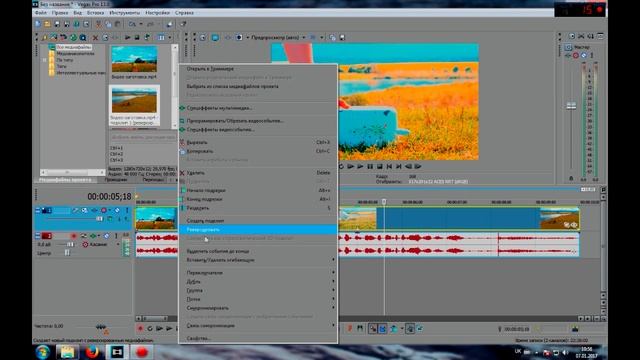Click the preview Pause button
This screenshot has width=640, height=360.
pyautogui.click(x=370, y=167)
